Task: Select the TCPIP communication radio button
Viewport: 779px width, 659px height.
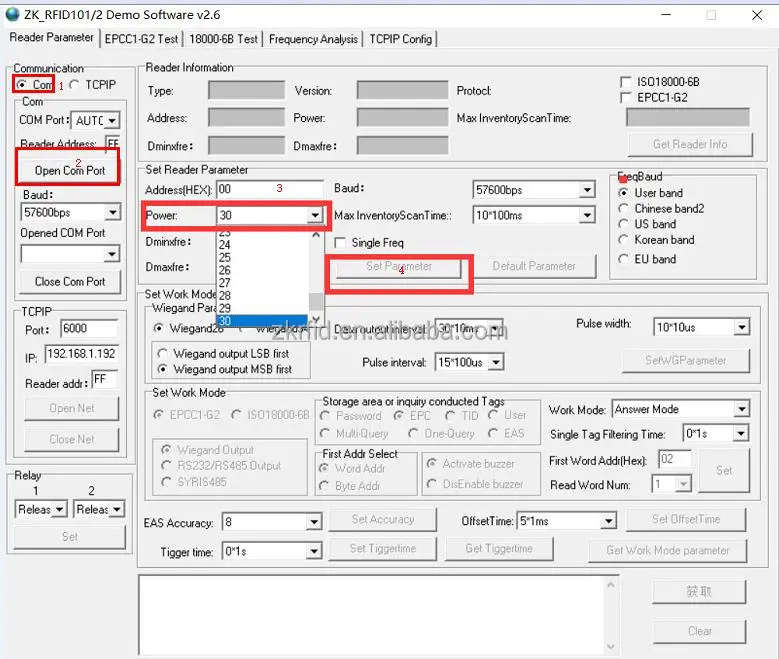Action: pyautogui.click(x=75, y=85)
